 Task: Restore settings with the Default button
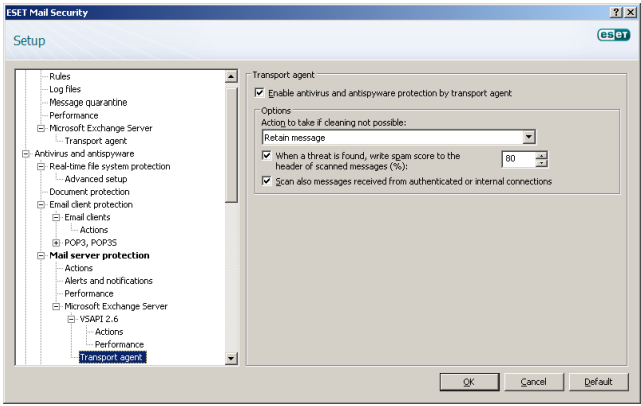pos(598,382)
